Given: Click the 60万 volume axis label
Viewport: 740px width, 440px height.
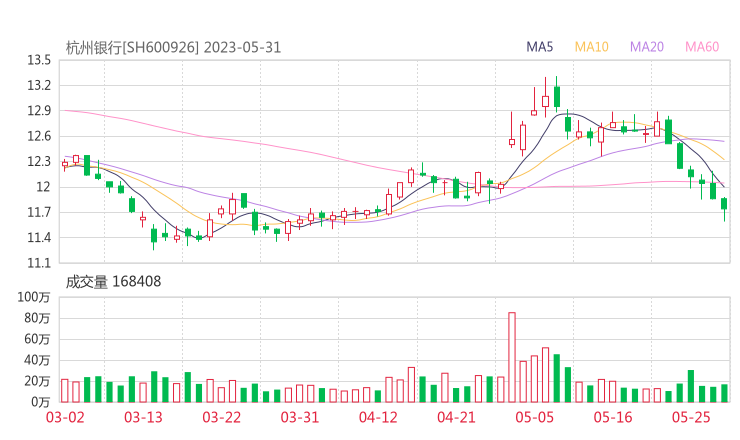Looking at the screenshot, I should coord(37,339).
